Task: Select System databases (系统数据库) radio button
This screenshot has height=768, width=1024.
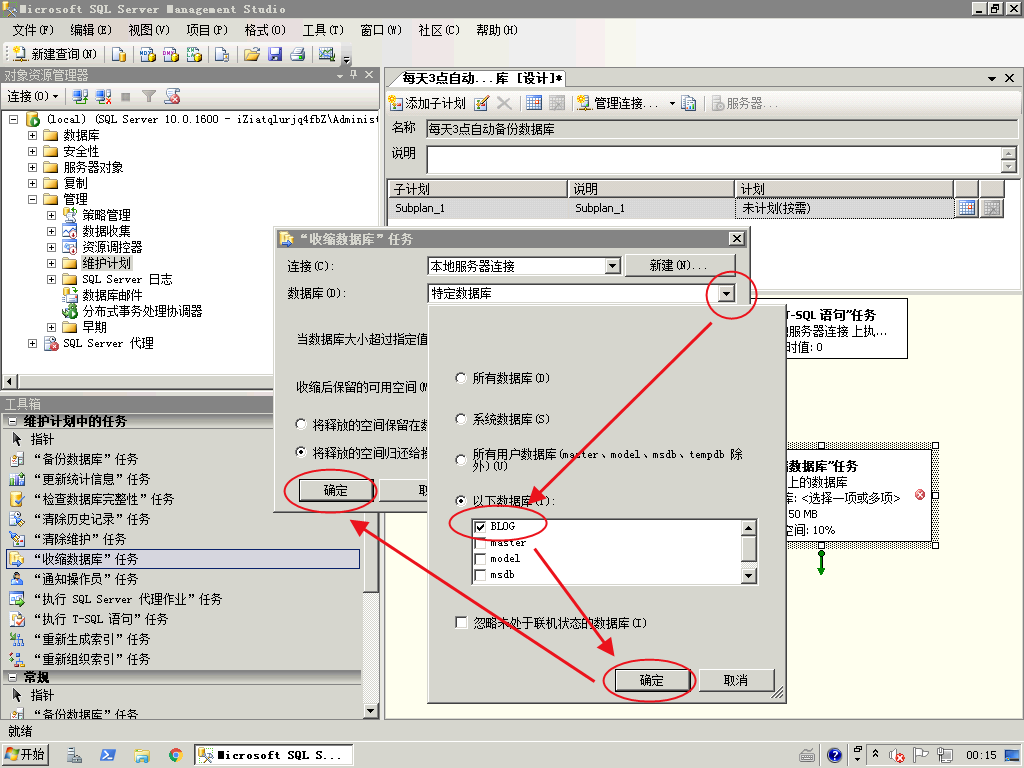Action: point(461,419)
